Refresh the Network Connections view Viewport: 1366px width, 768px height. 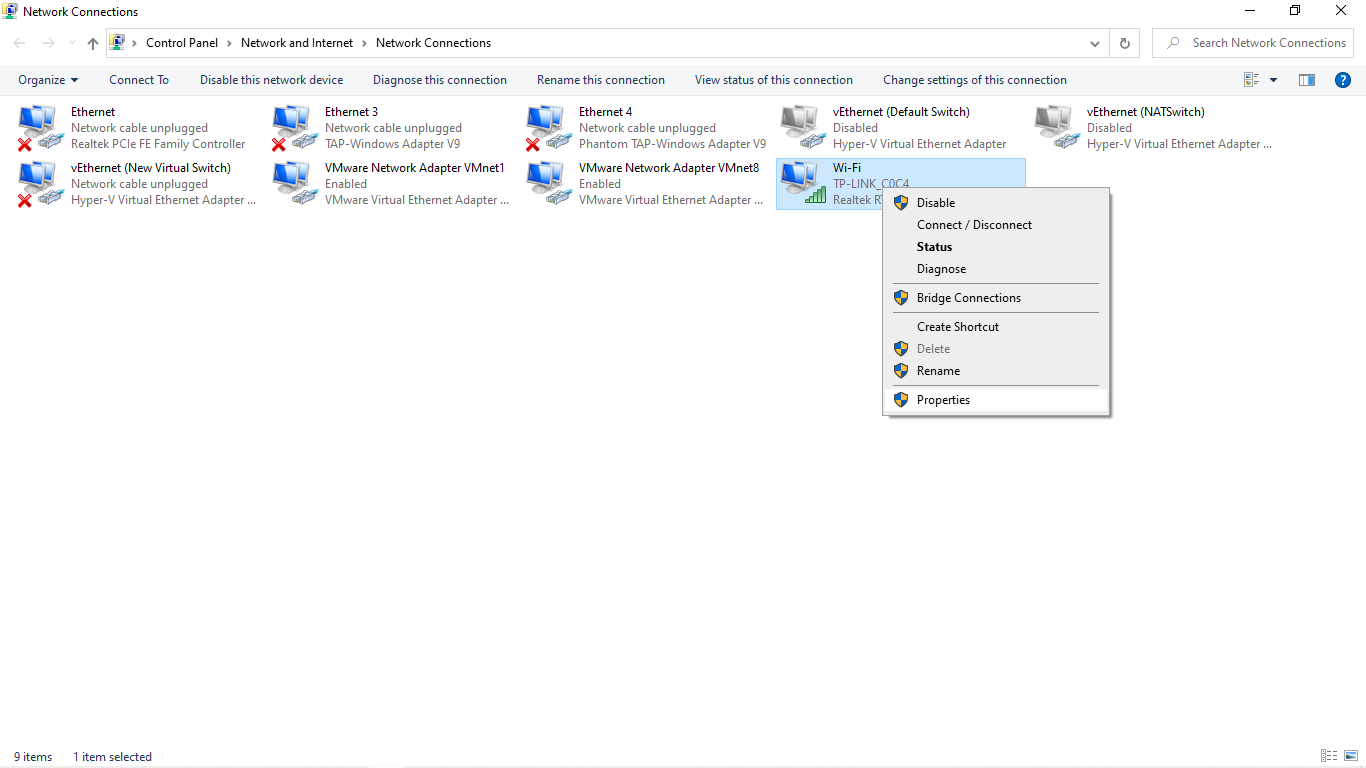tap(1125, 43)
